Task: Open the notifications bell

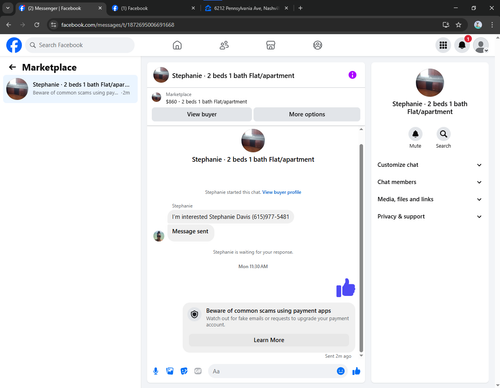Action: coord(462,45)
